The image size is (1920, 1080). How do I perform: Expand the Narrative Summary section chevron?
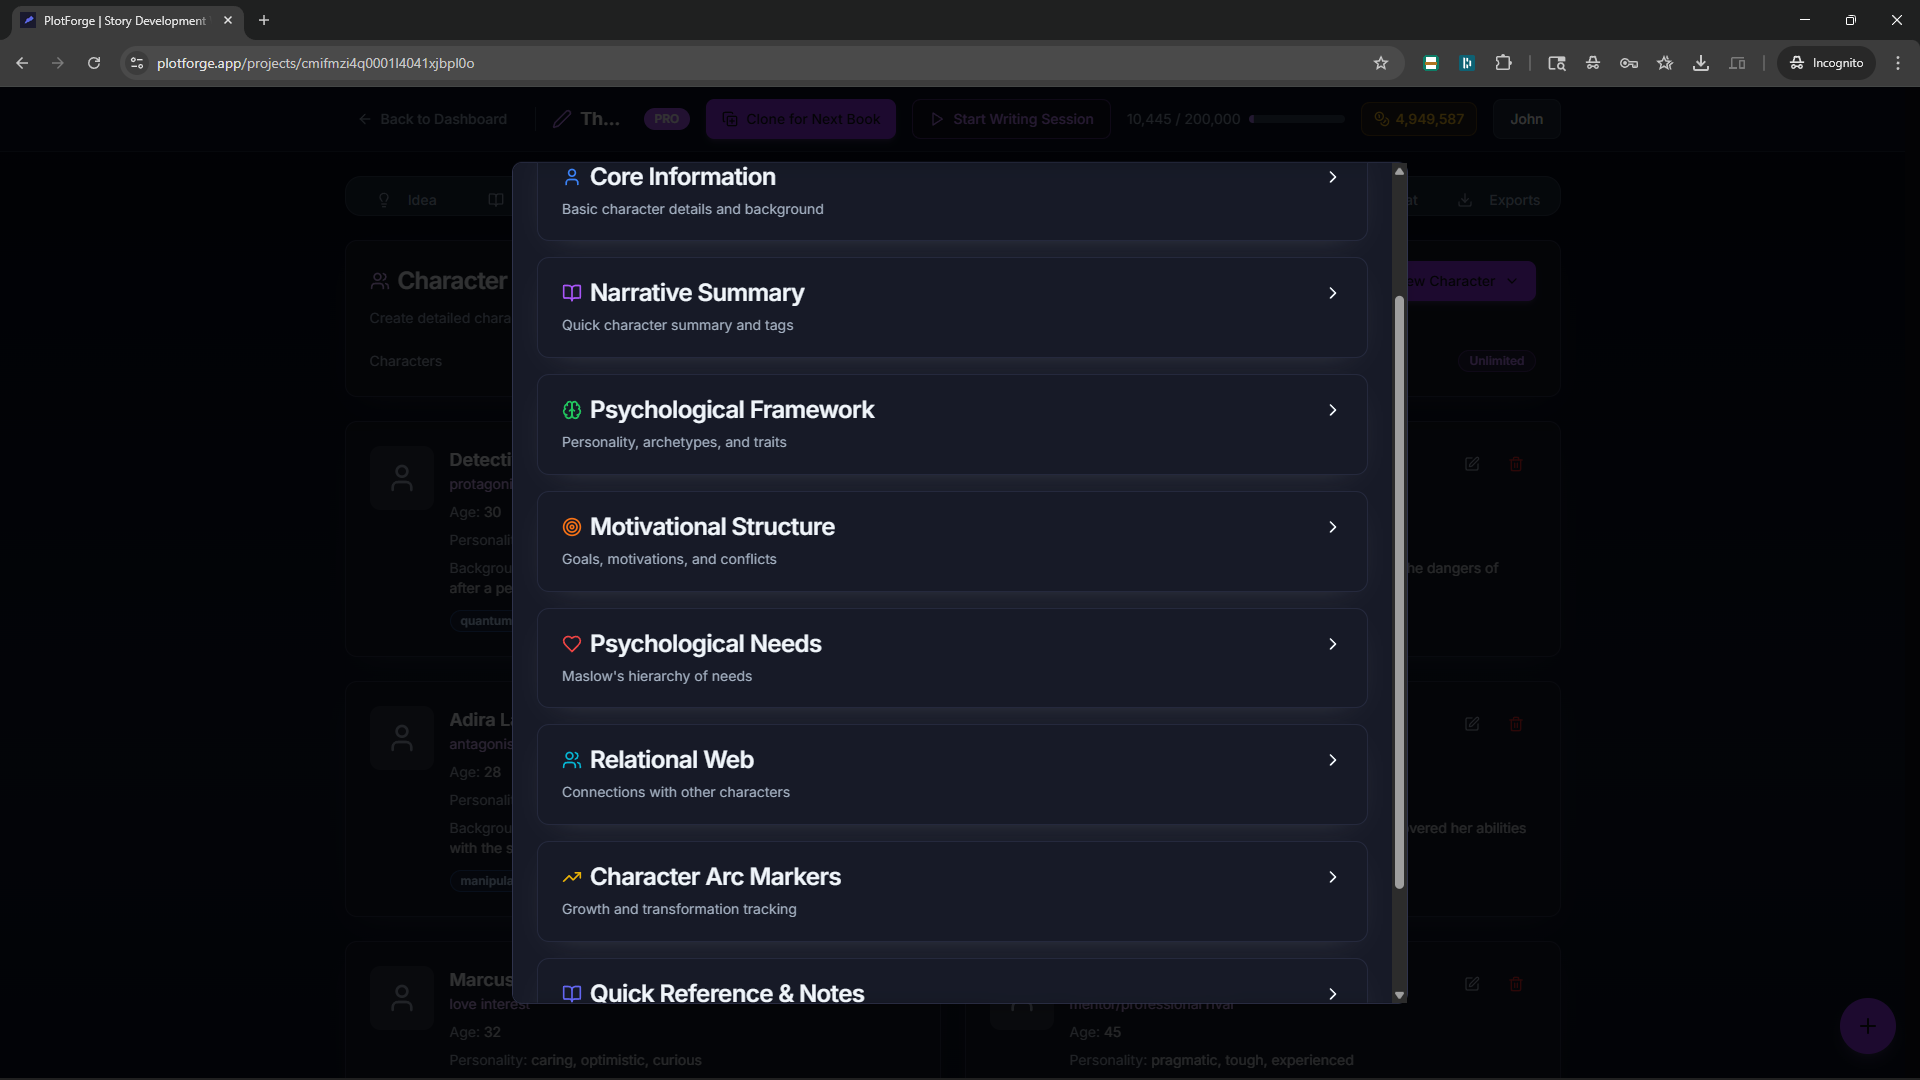pyautogui.click(x=1332, y=293)
